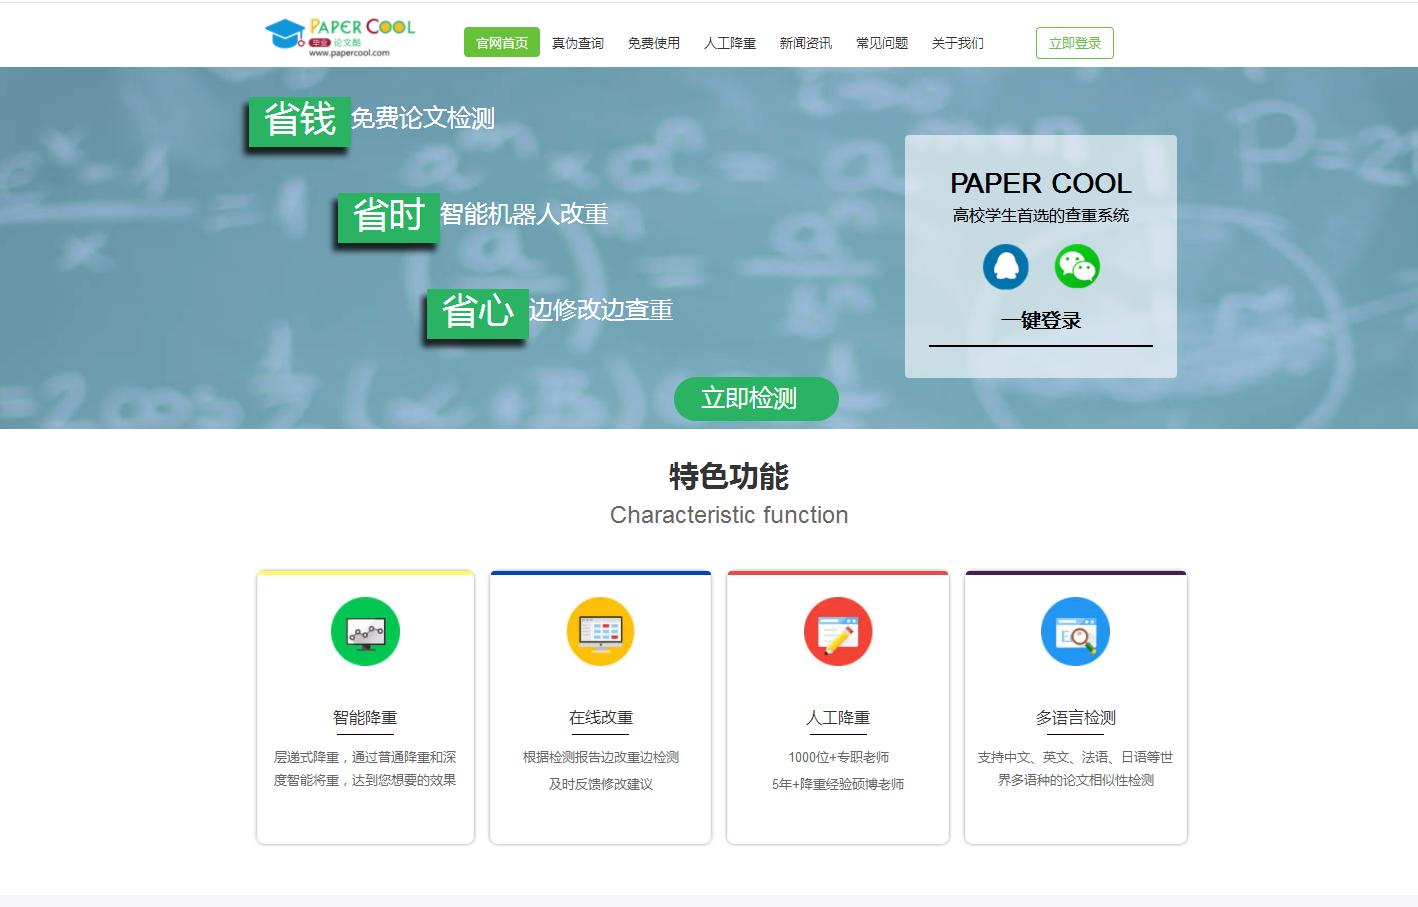Viewport: 1418px width, 907px height.
Task: Open the 常见问题 page
Action: (881, 43)
